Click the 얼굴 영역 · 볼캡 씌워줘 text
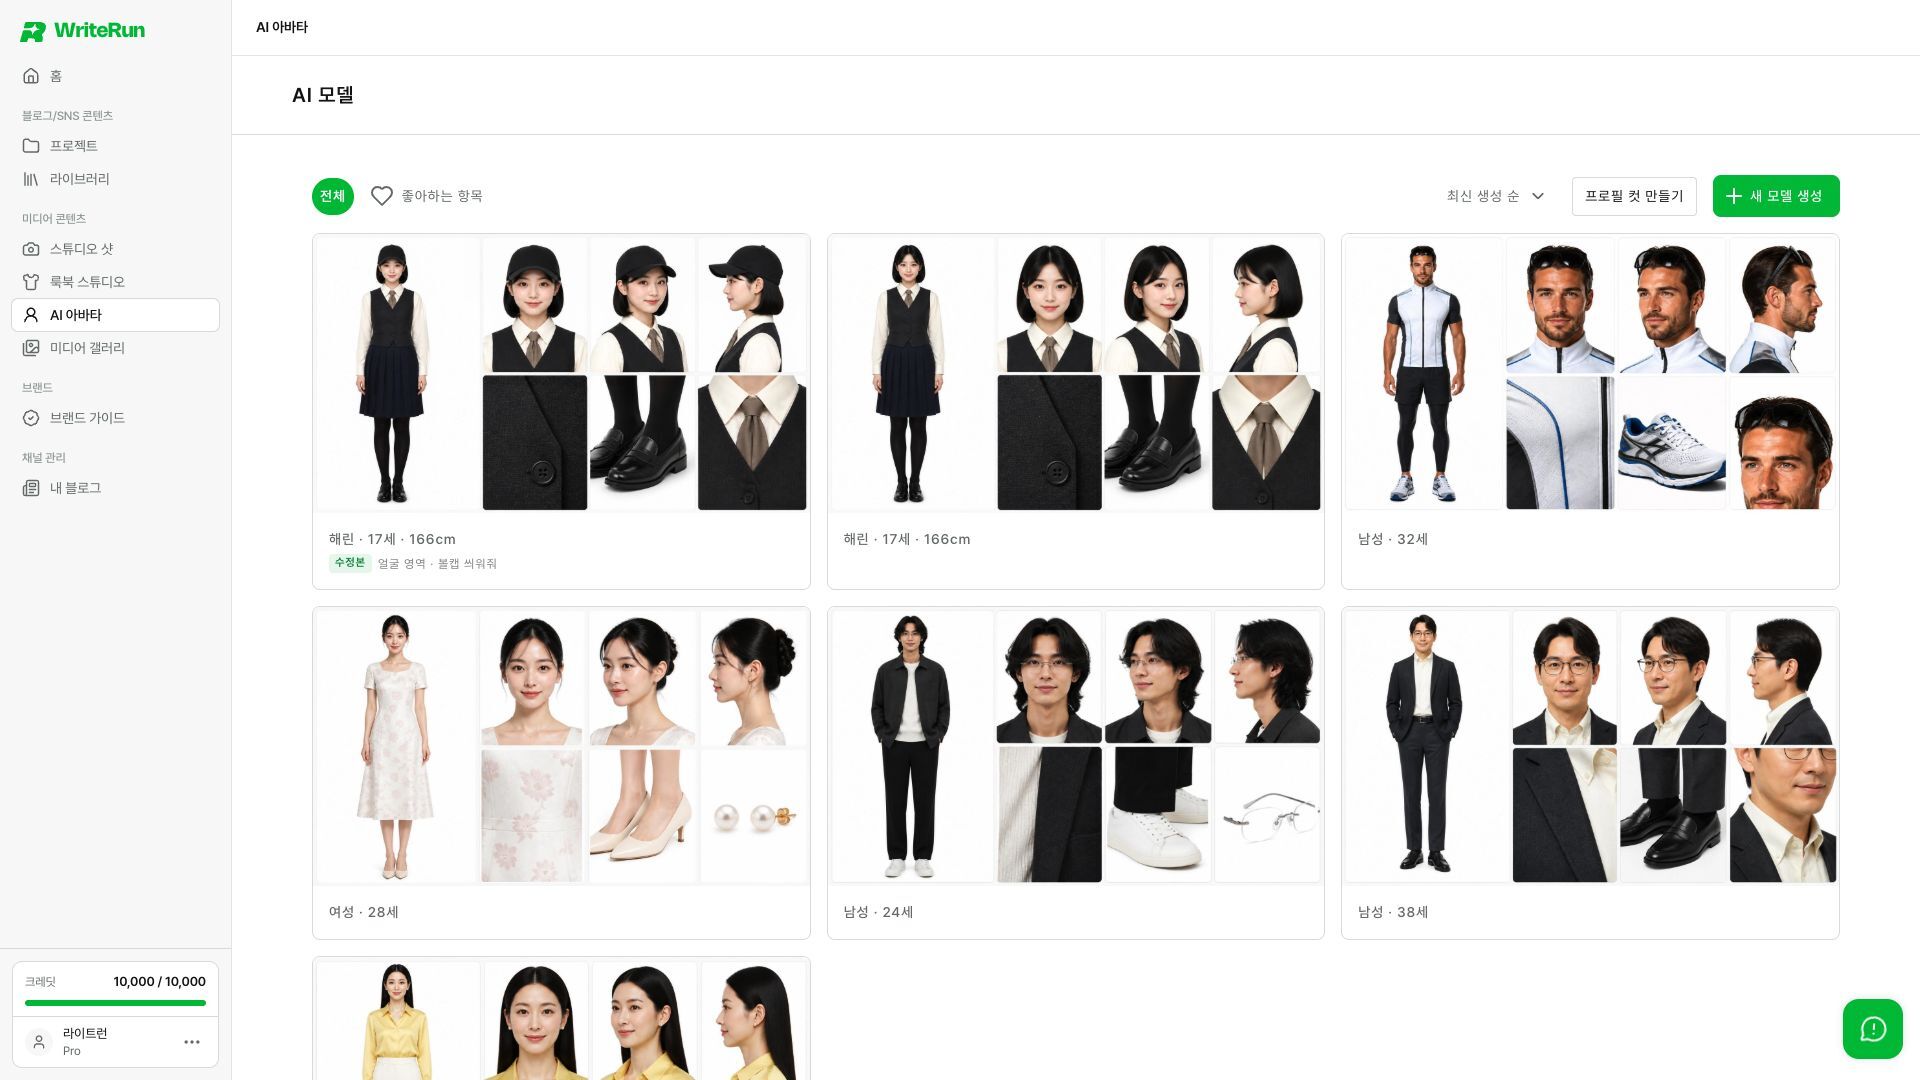This screenshot has height=1080, width=1920. point(437,564)
